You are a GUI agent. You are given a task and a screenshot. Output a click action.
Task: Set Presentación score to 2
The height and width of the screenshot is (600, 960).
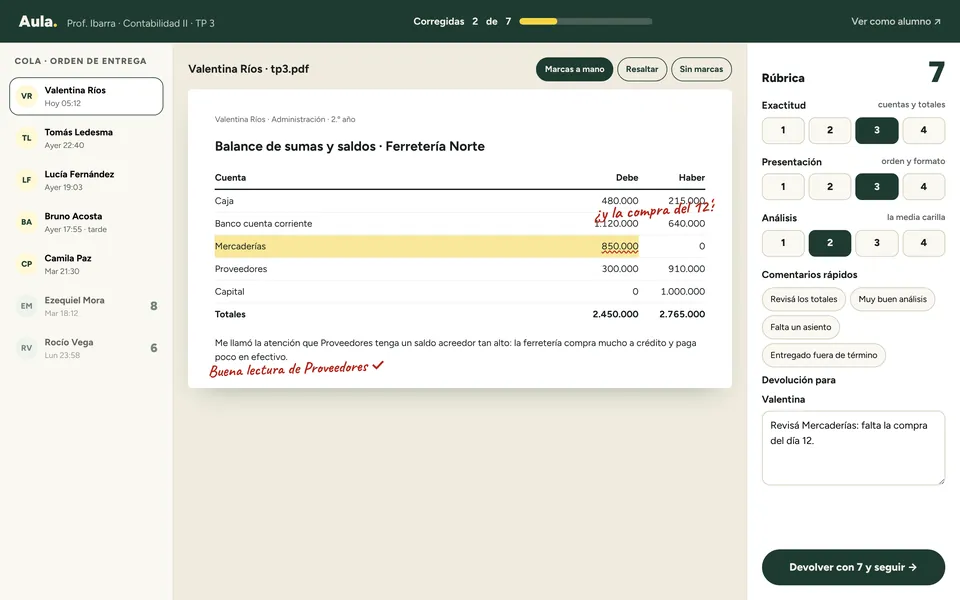pos(830,187)
